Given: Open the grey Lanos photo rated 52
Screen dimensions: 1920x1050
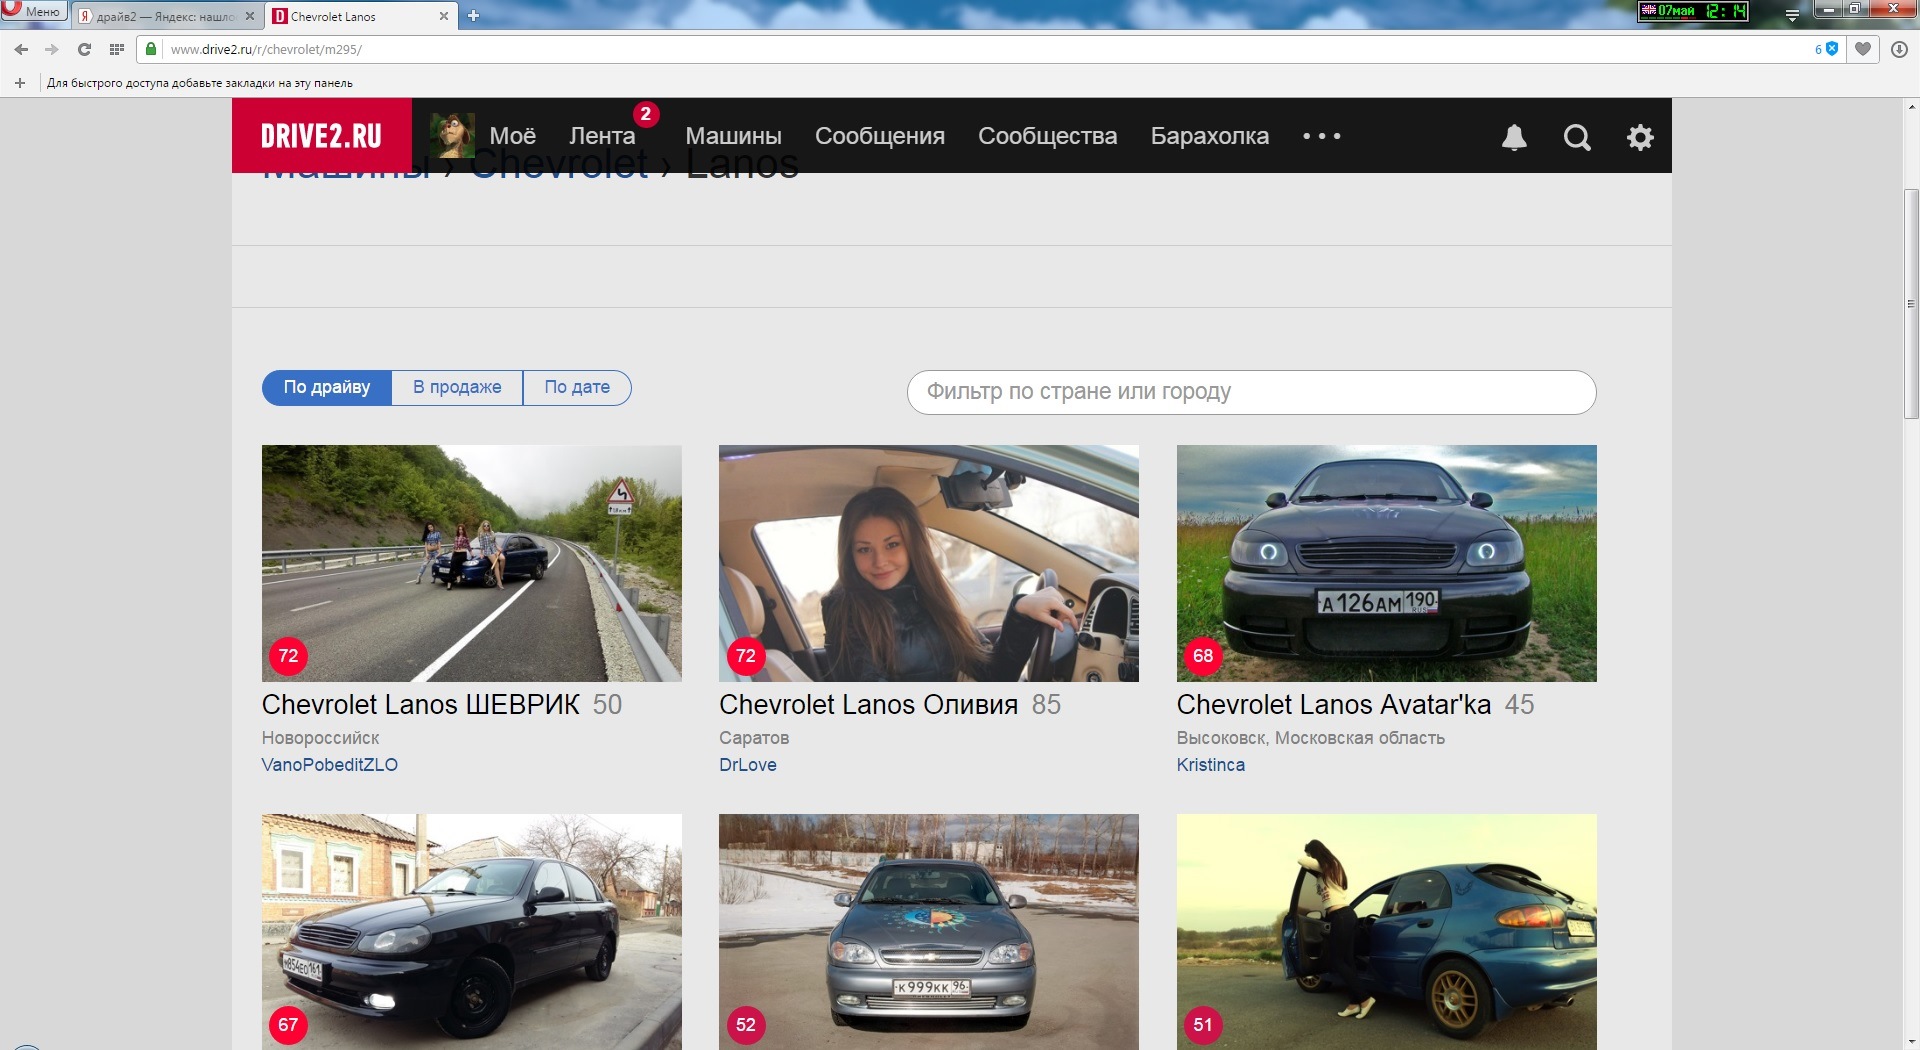Looking at the screenshot, I should point(929,932).
